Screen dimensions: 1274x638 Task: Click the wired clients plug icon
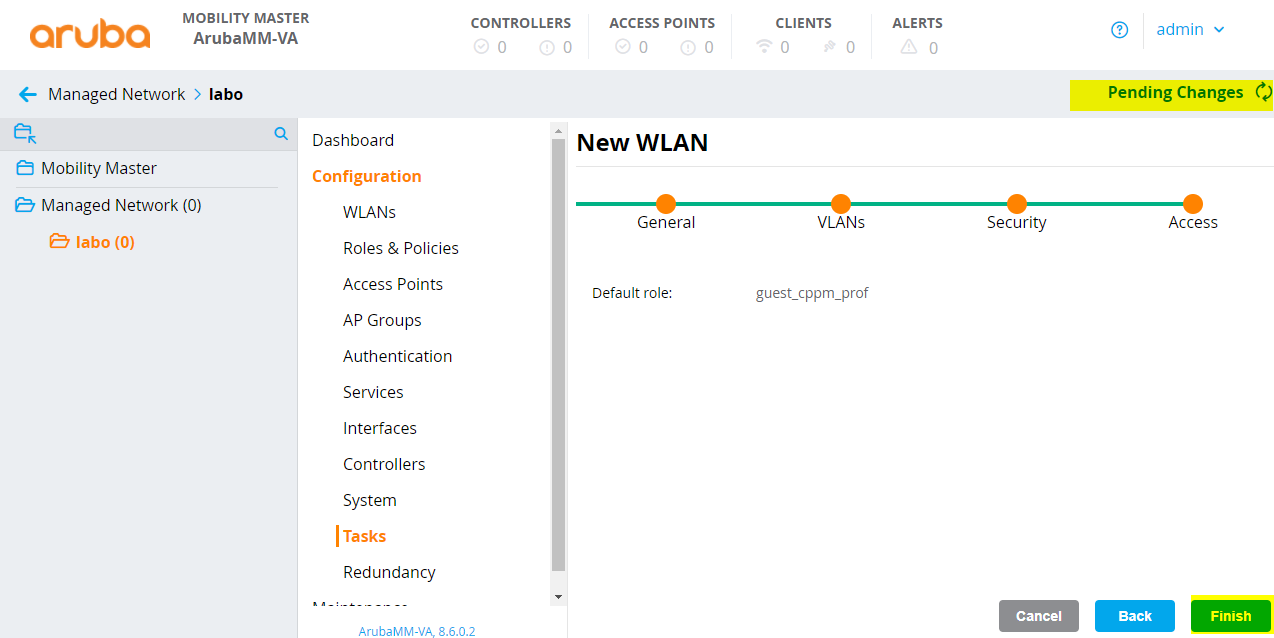tap(830, 47)
